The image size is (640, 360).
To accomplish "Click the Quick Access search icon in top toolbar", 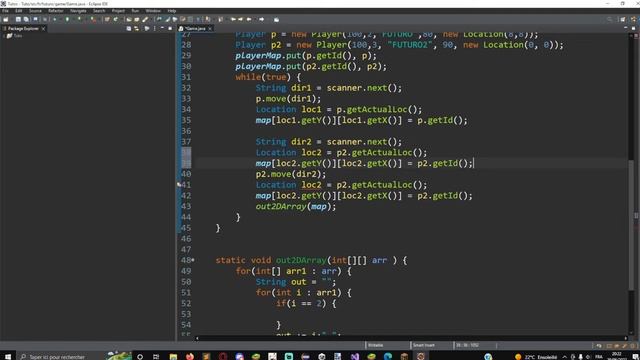I will [609, 19].
